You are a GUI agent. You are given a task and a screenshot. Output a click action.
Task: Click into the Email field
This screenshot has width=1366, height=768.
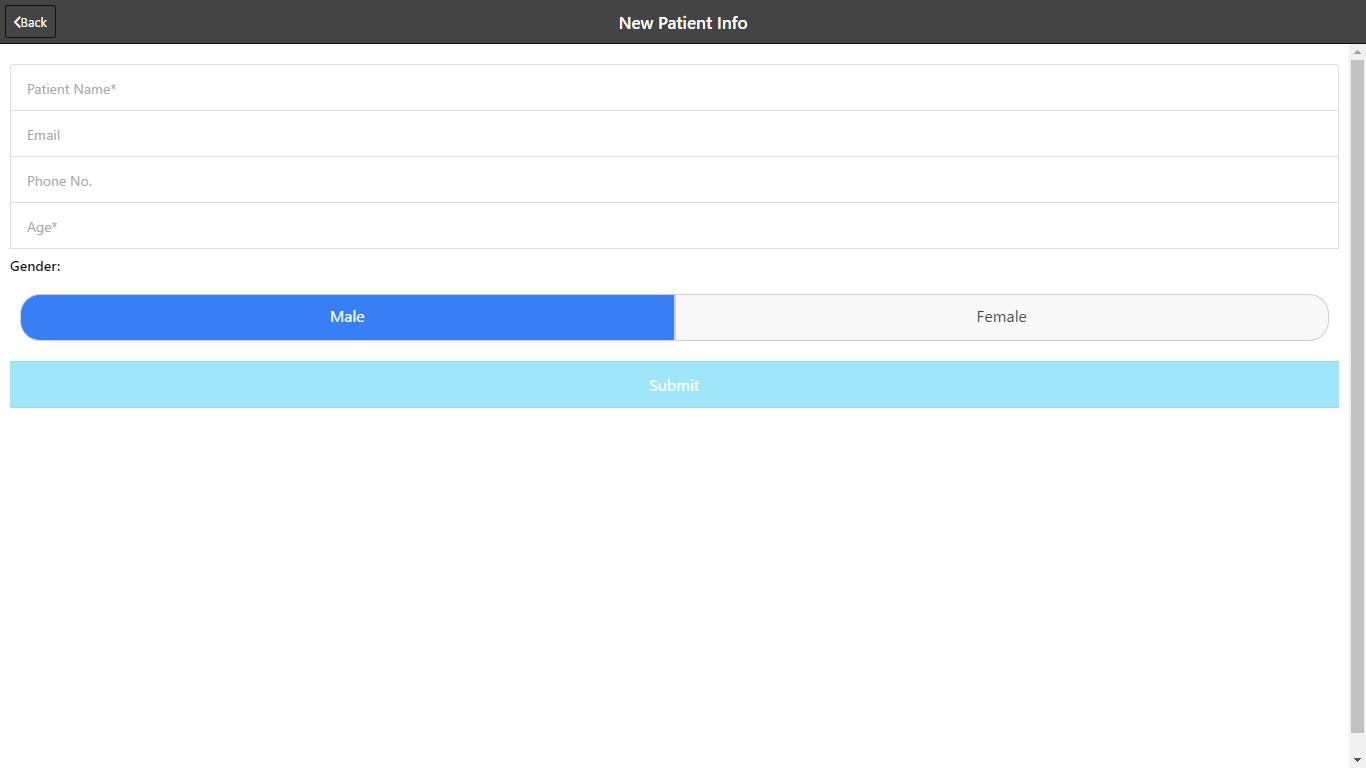point(674,135)
